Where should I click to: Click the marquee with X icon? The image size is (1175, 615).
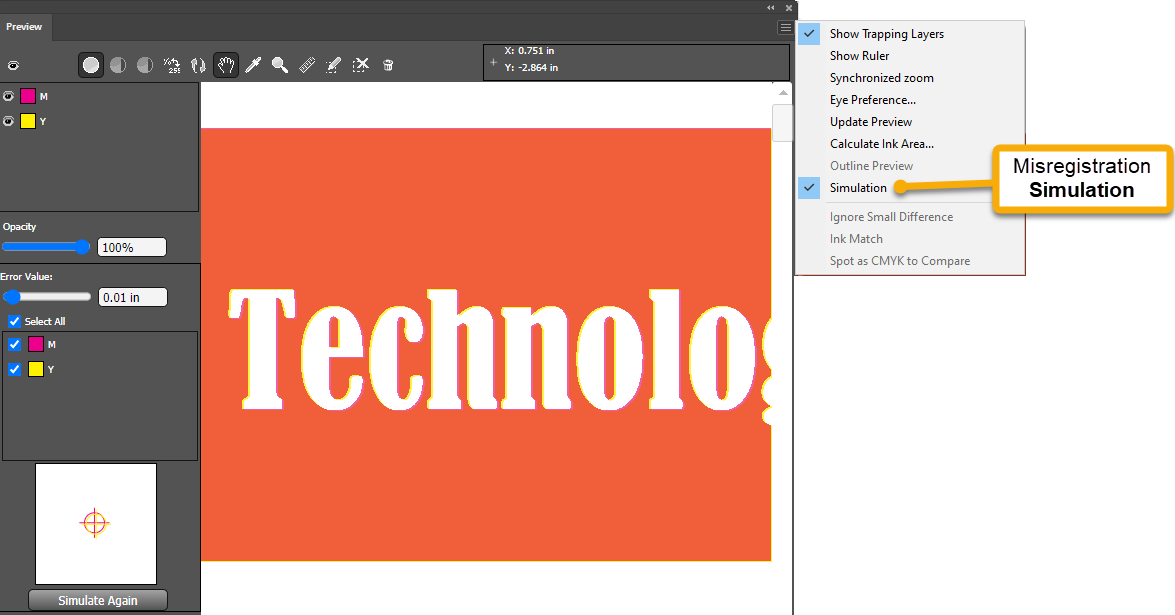coord(361,65)
